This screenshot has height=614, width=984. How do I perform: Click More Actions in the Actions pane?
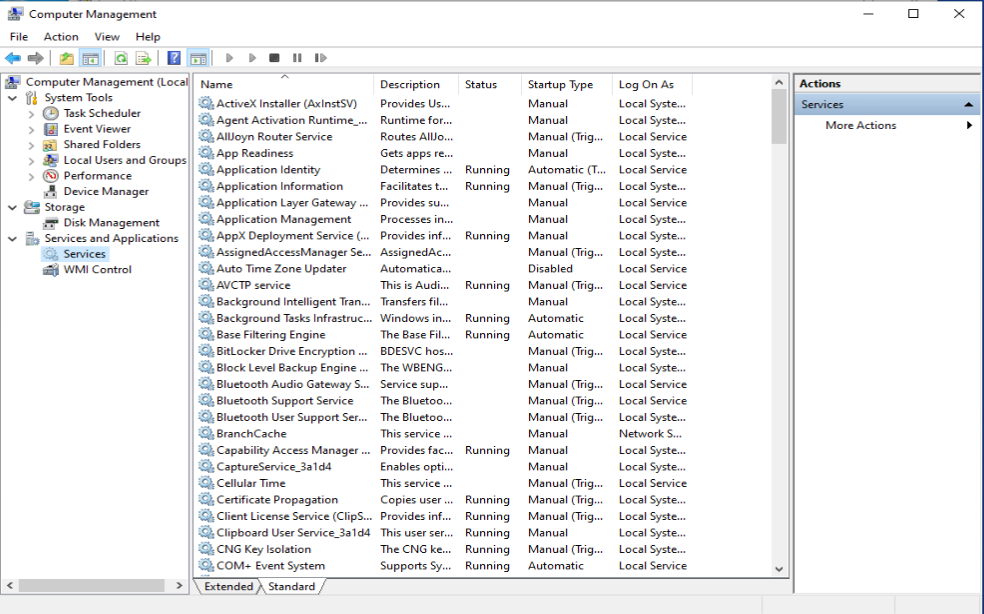tap(860, 125)
